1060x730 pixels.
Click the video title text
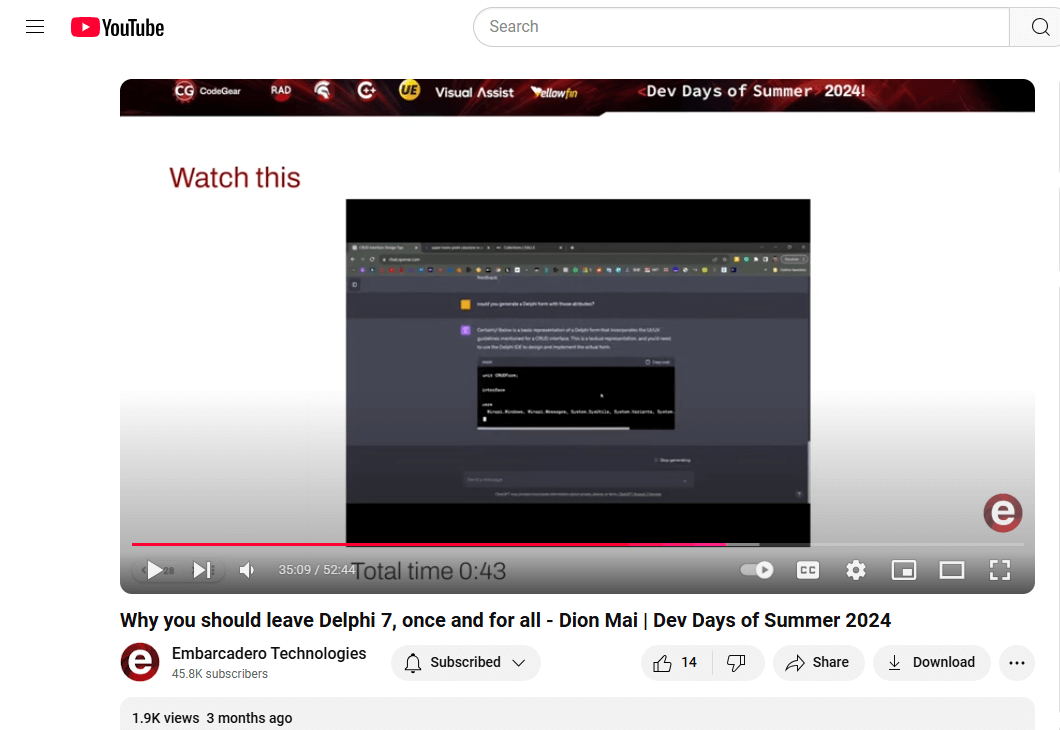click(x=506, y=620)
